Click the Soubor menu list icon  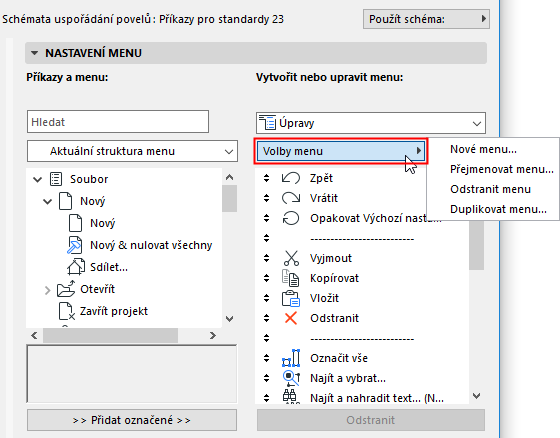[x=56, y=179]
